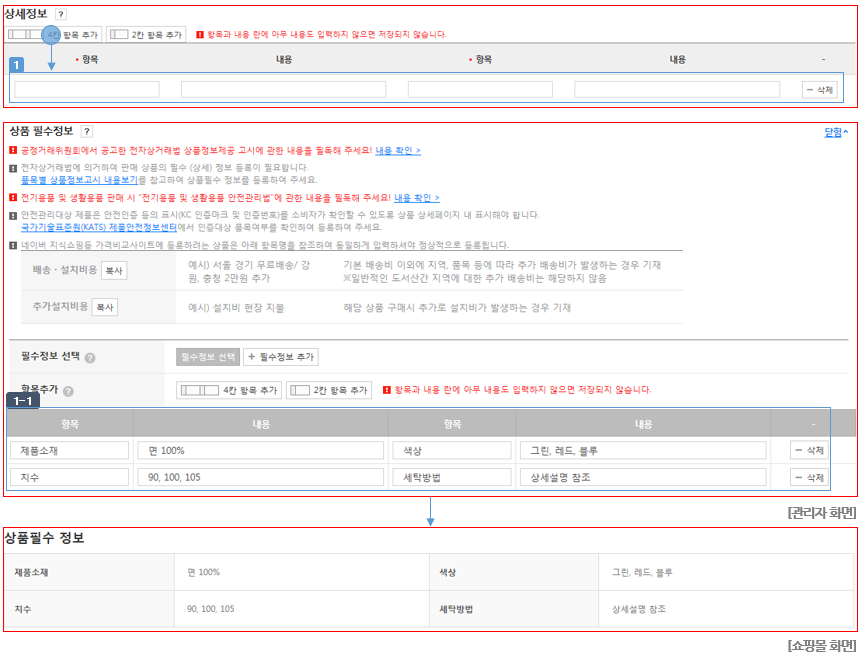Click help icon next to 상세정보 heading
861x657 pixels.
point(61,14)
